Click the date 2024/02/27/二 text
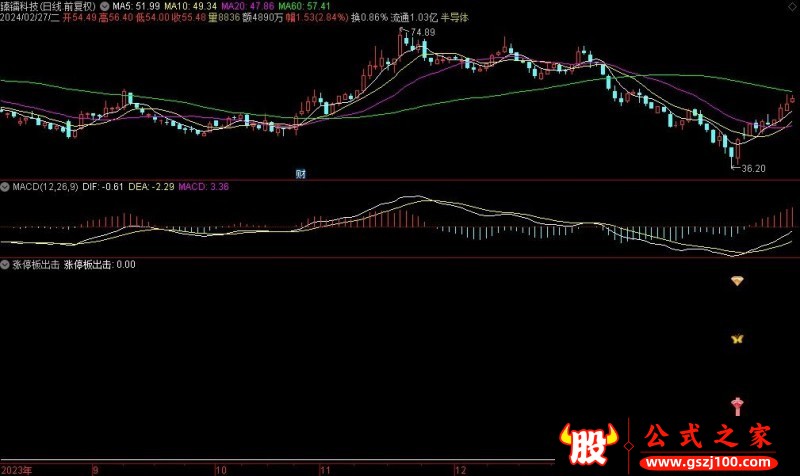The width and height of the screenshot is (800, 476). pyautogui.click(x=30, y=17)
